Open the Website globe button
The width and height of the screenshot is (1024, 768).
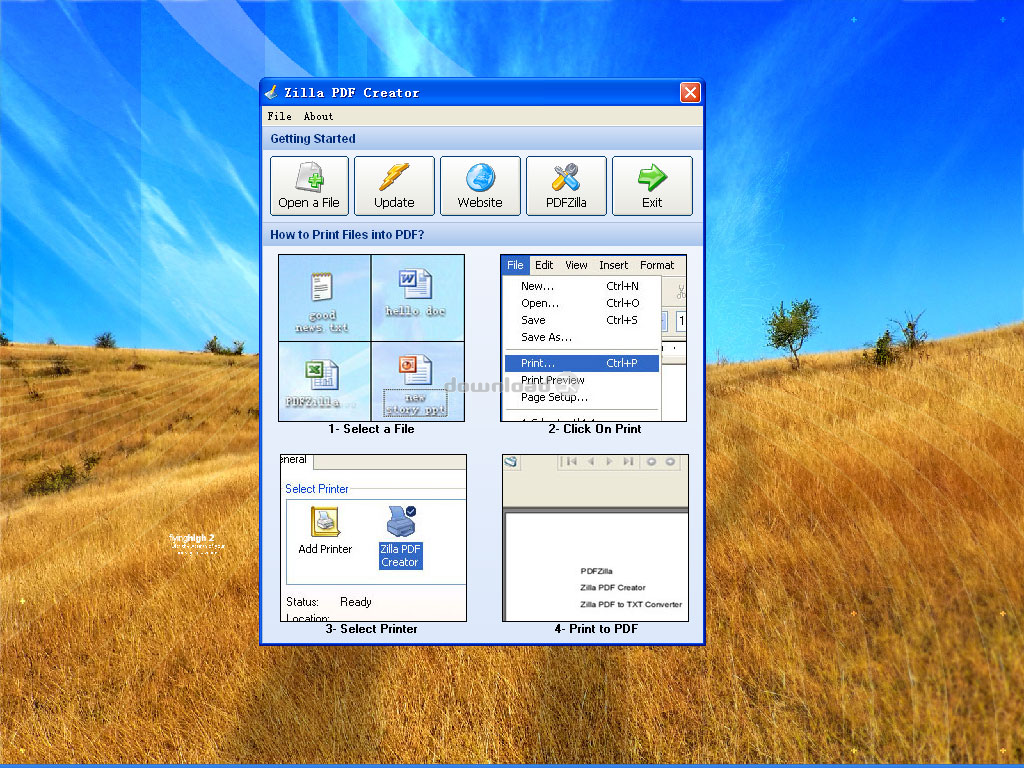pyautogui.click(x=480, y=186)
